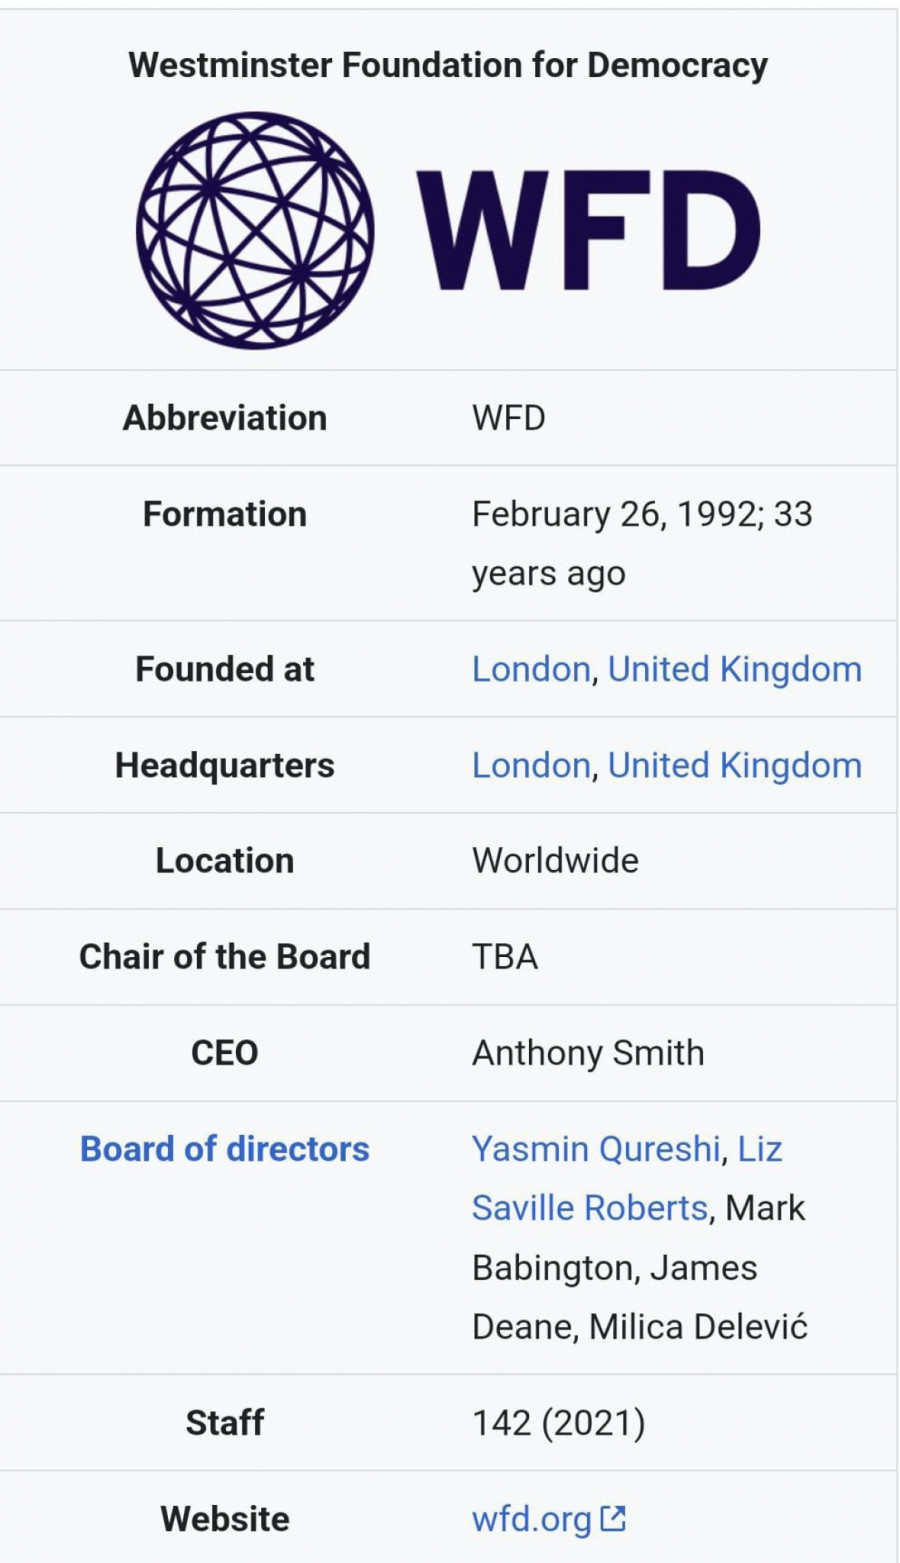This screenshot has height=1563, width=900.
Task: Click the Abbreviation row label
Action: click(225, 418)
